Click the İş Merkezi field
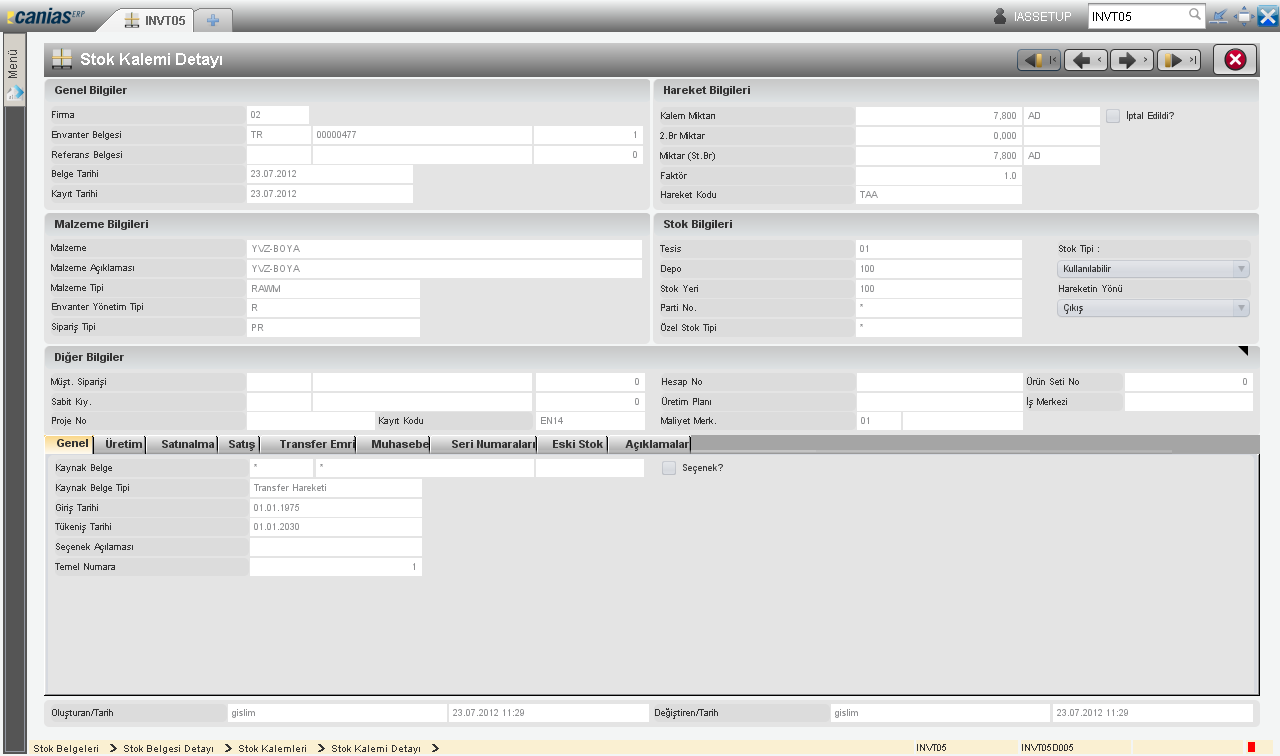Screen dimensions: 1280x756 tap(1189, 402)
